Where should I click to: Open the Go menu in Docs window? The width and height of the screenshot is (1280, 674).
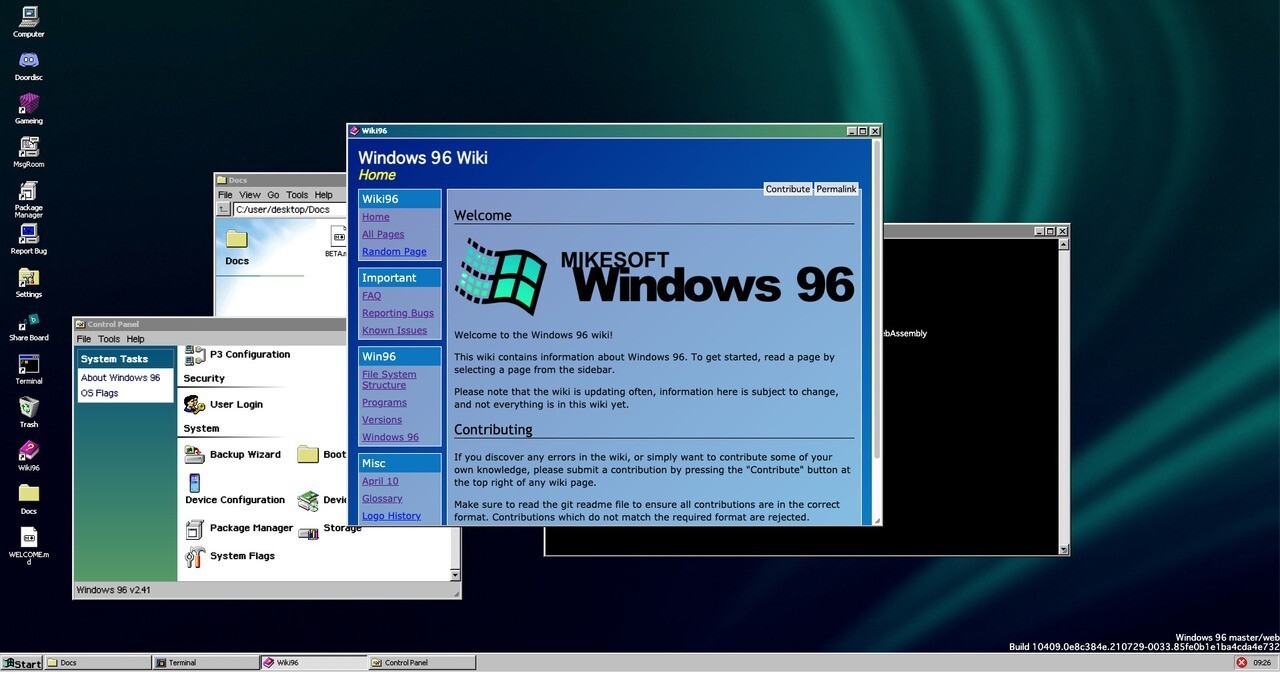(x=273, y=195)
